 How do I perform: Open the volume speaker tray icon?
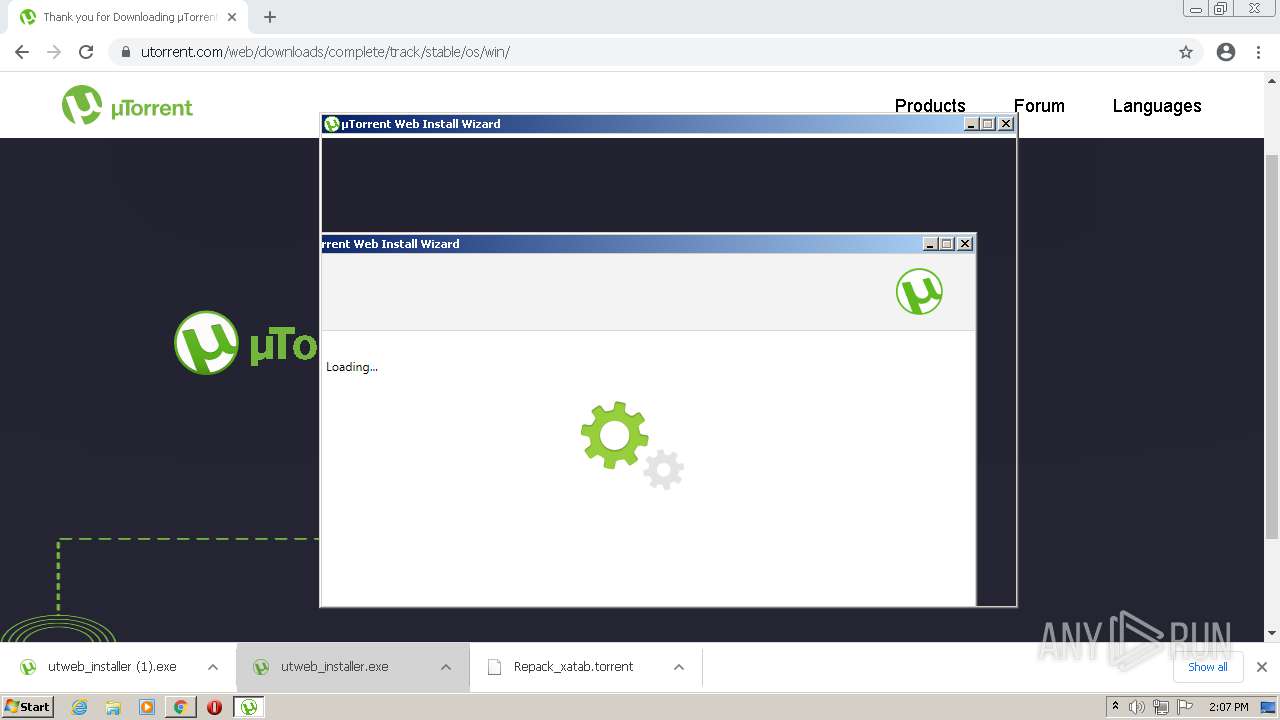tap(1137, 707)
